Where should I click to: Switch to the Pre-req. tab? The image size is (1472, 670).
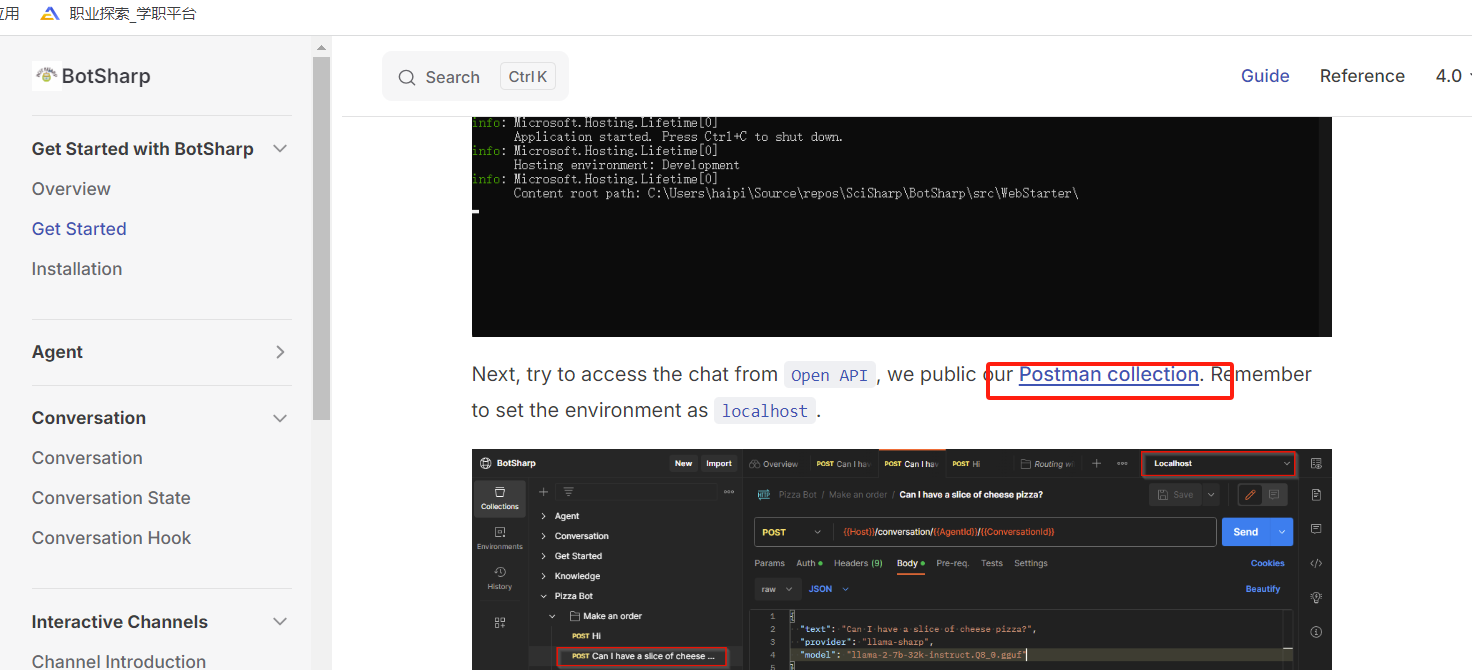tap(953, 563)
